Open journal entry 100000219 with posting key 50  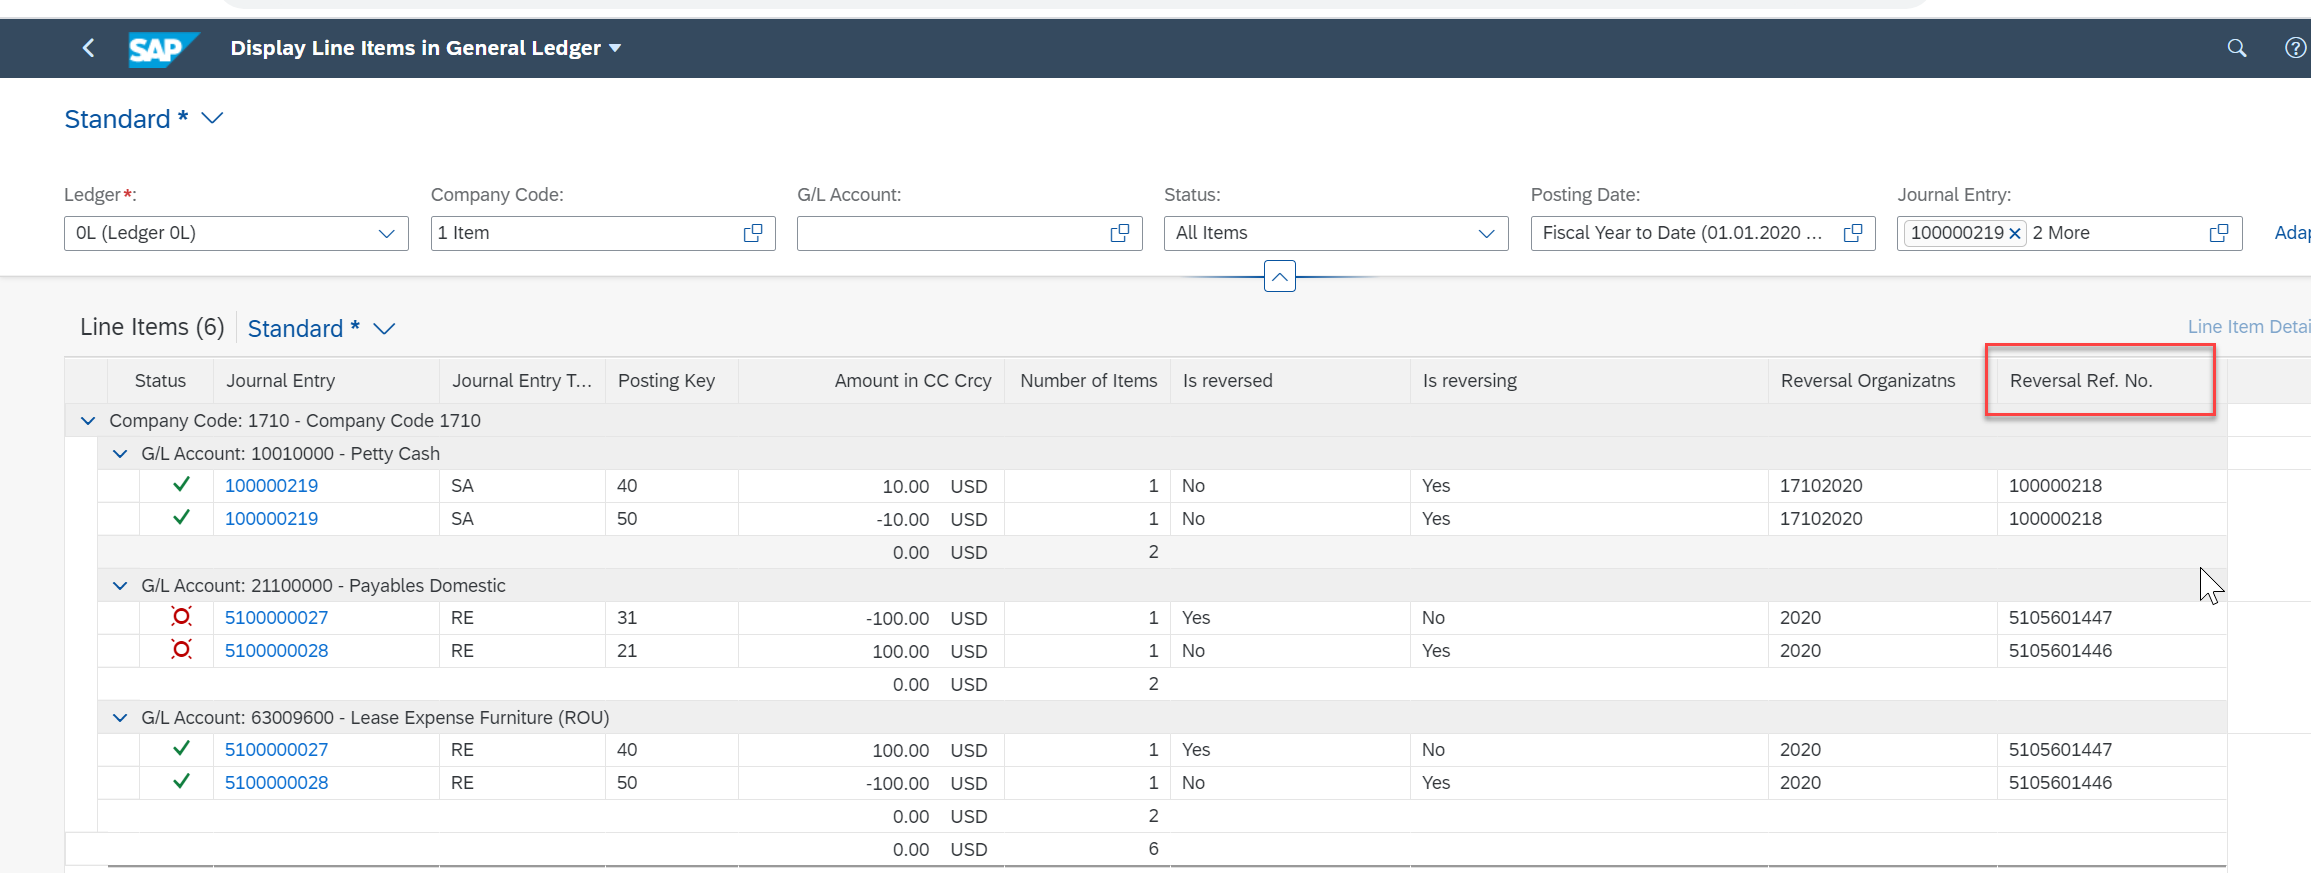pyautogui.click(x=271, y=519)
